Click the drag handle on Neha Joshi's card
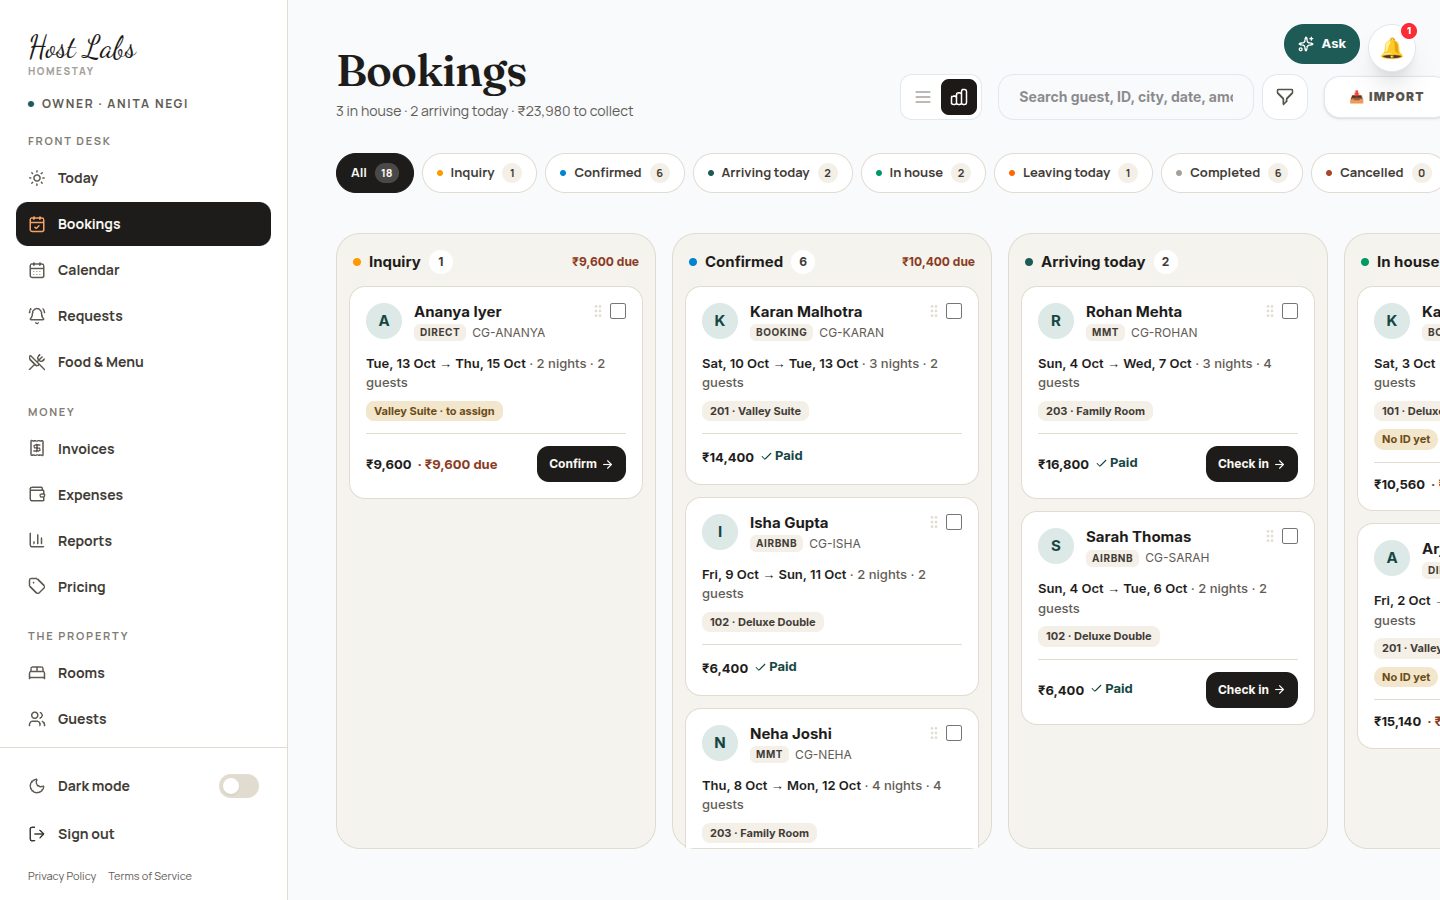The height and width of the screenshot is (900, 1440). [x=934, y=733]
